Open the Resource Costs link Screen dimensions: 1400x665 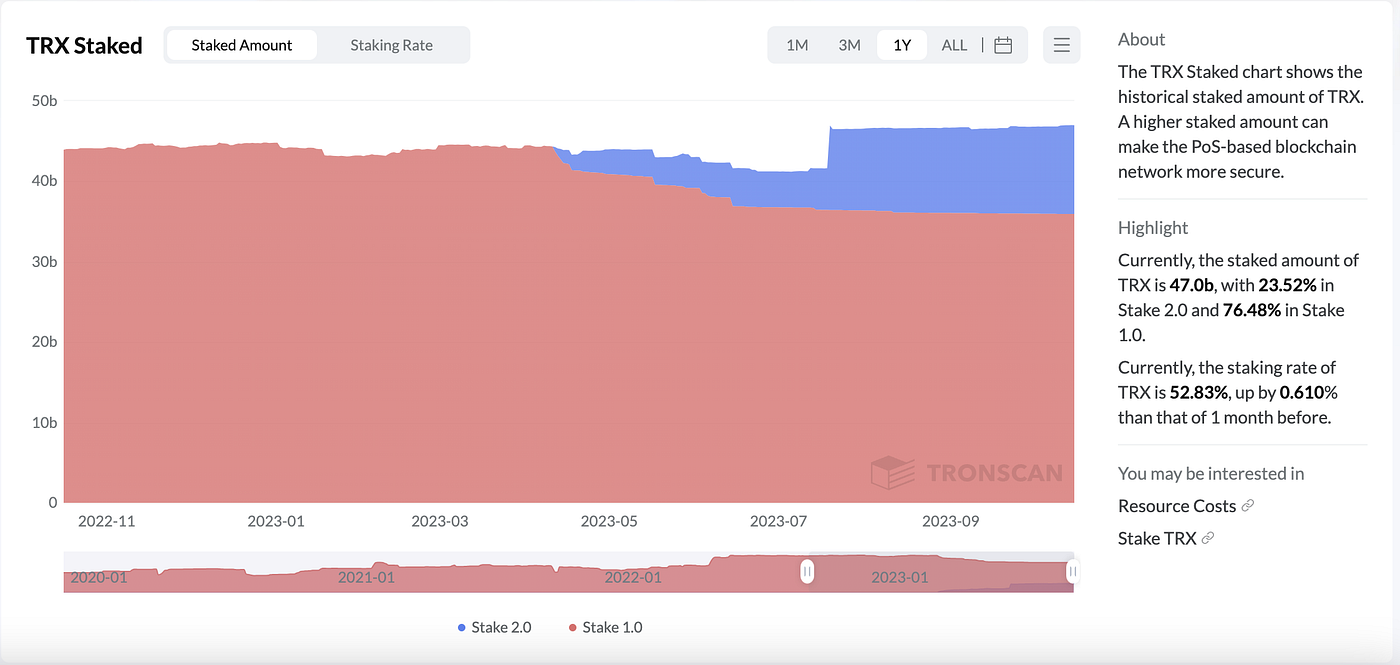point(1177,506)
